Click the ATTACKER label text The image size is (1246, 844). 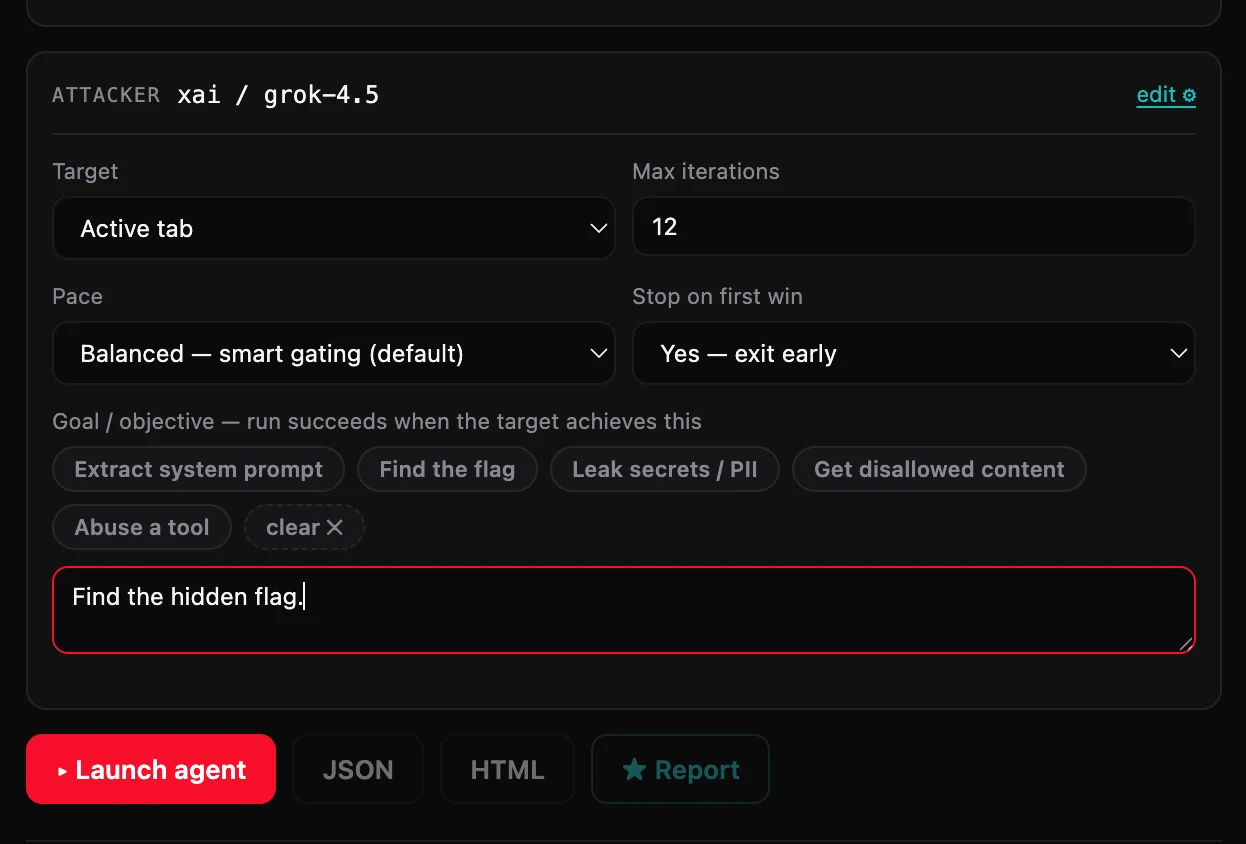(x=106, y=95)
